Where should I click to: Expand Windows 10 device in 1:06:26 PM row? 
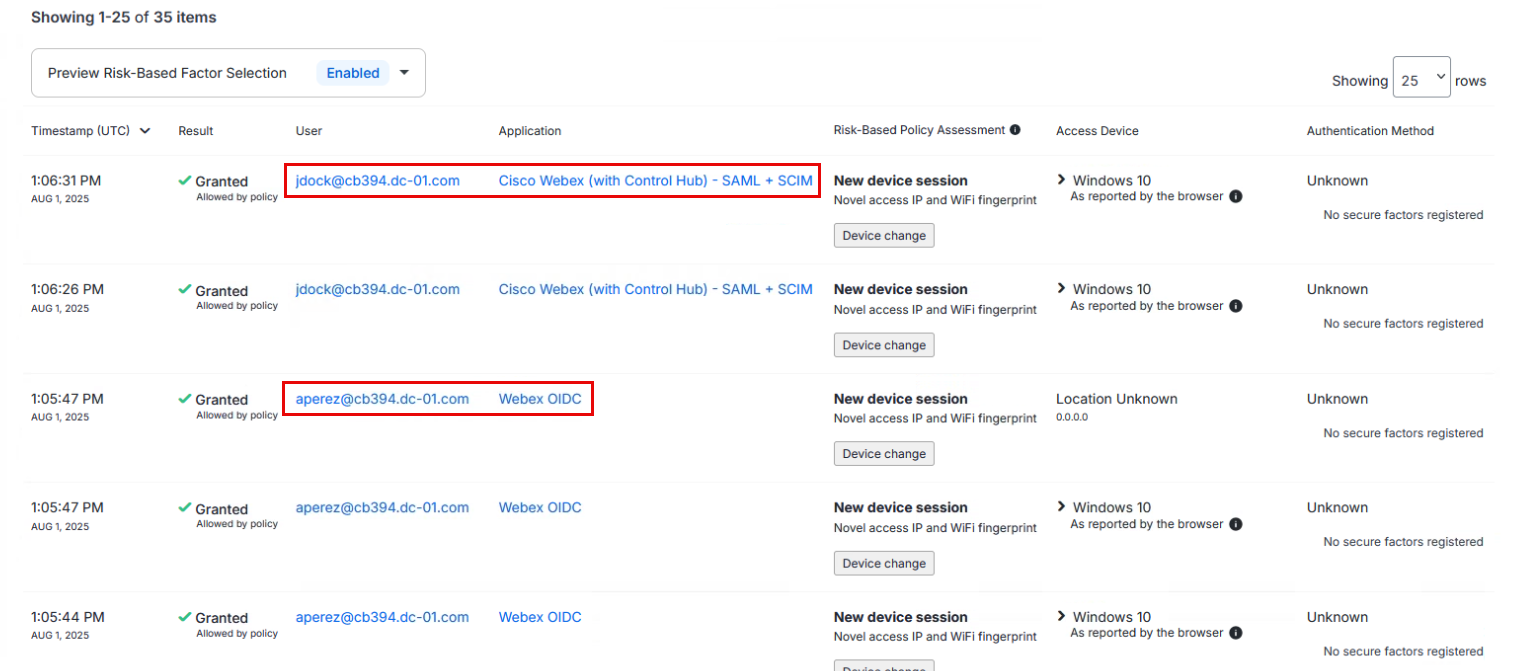1062,289
